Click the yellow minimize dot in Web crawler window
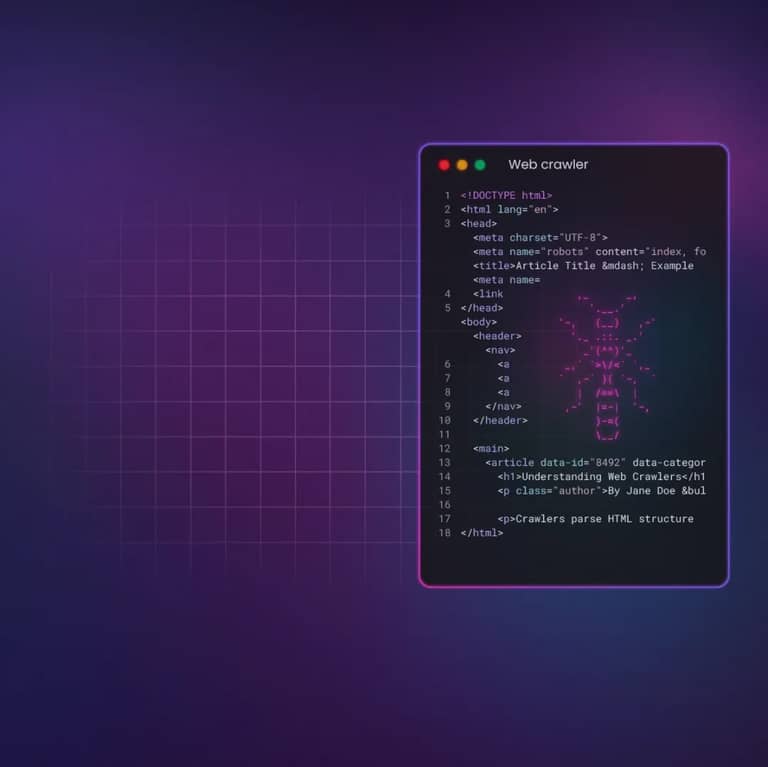Image resolution: width=768 pixels, height=767 pixels. (x=462, y=165)
